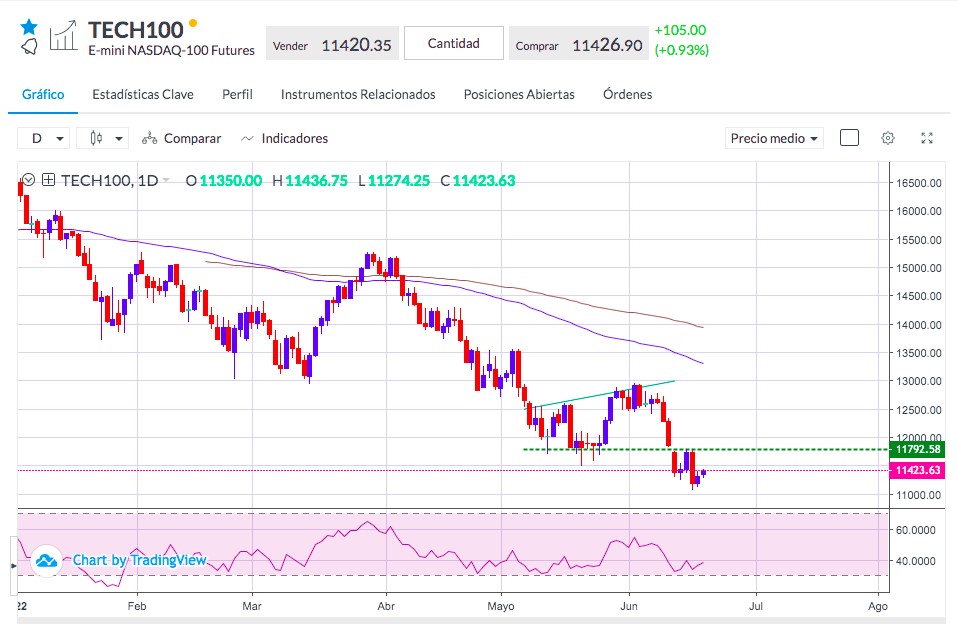
Task: Open the Posiciones Abiertas tab
Action: coord(519,95)
